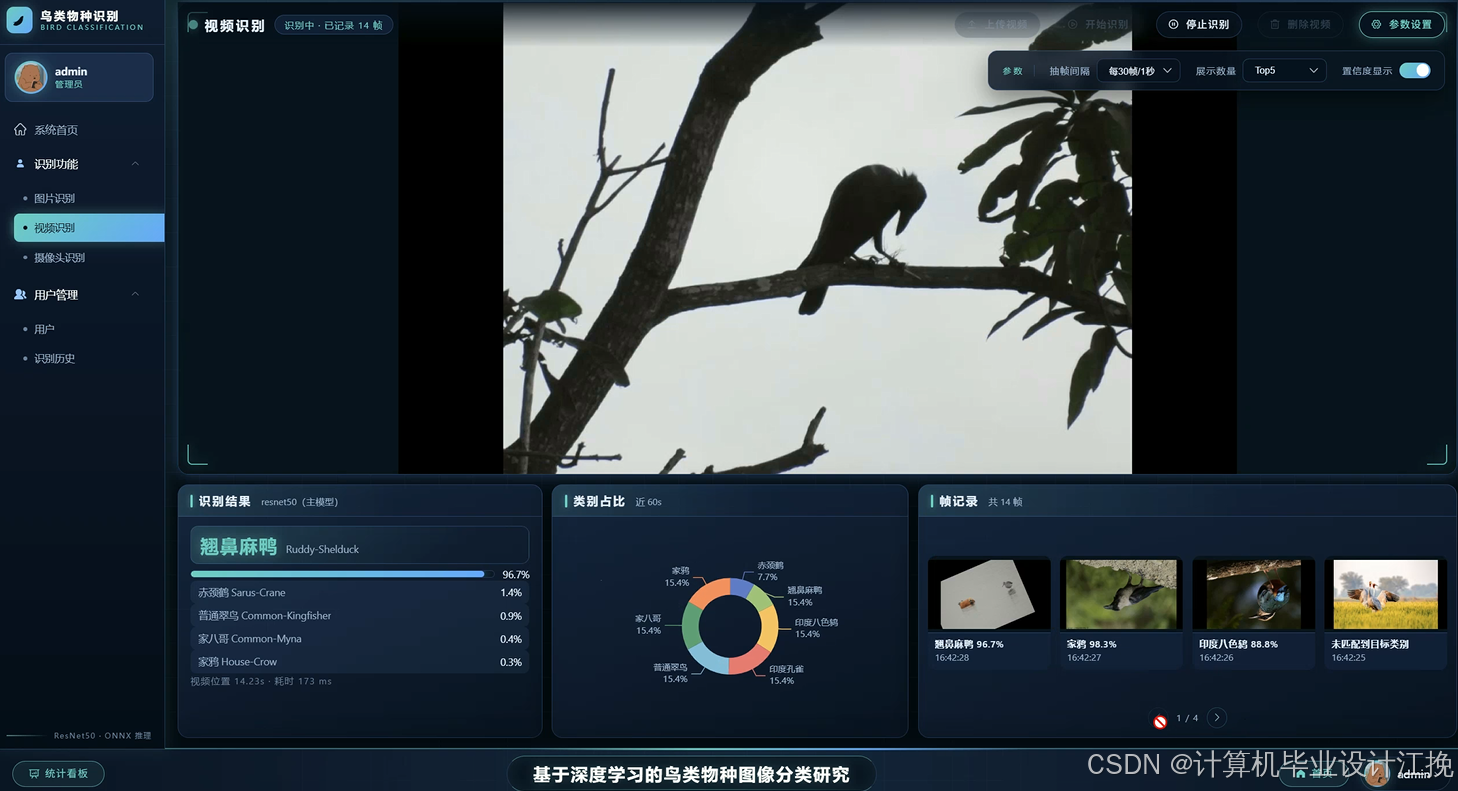Click the 赤颈鹤 Sarus-Crane result row
The width and height of the screenshot is (1458, 791).
coord(360,593)
